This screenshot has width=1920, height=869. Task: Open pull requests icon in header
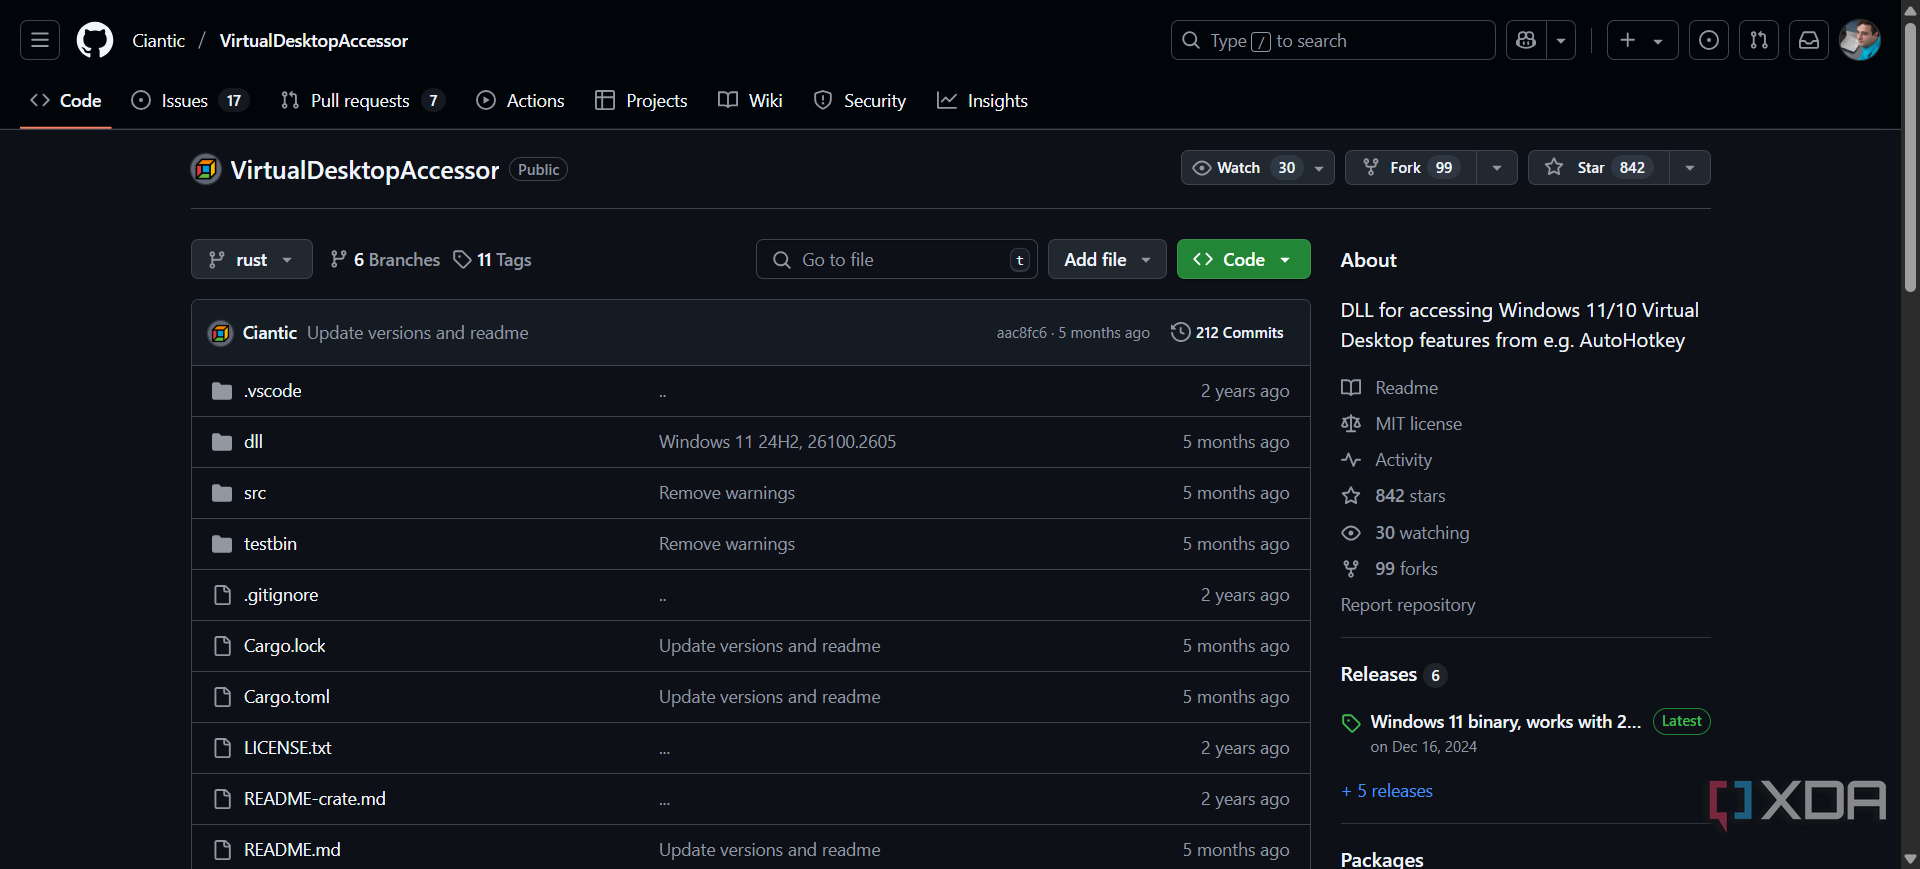1759,40
